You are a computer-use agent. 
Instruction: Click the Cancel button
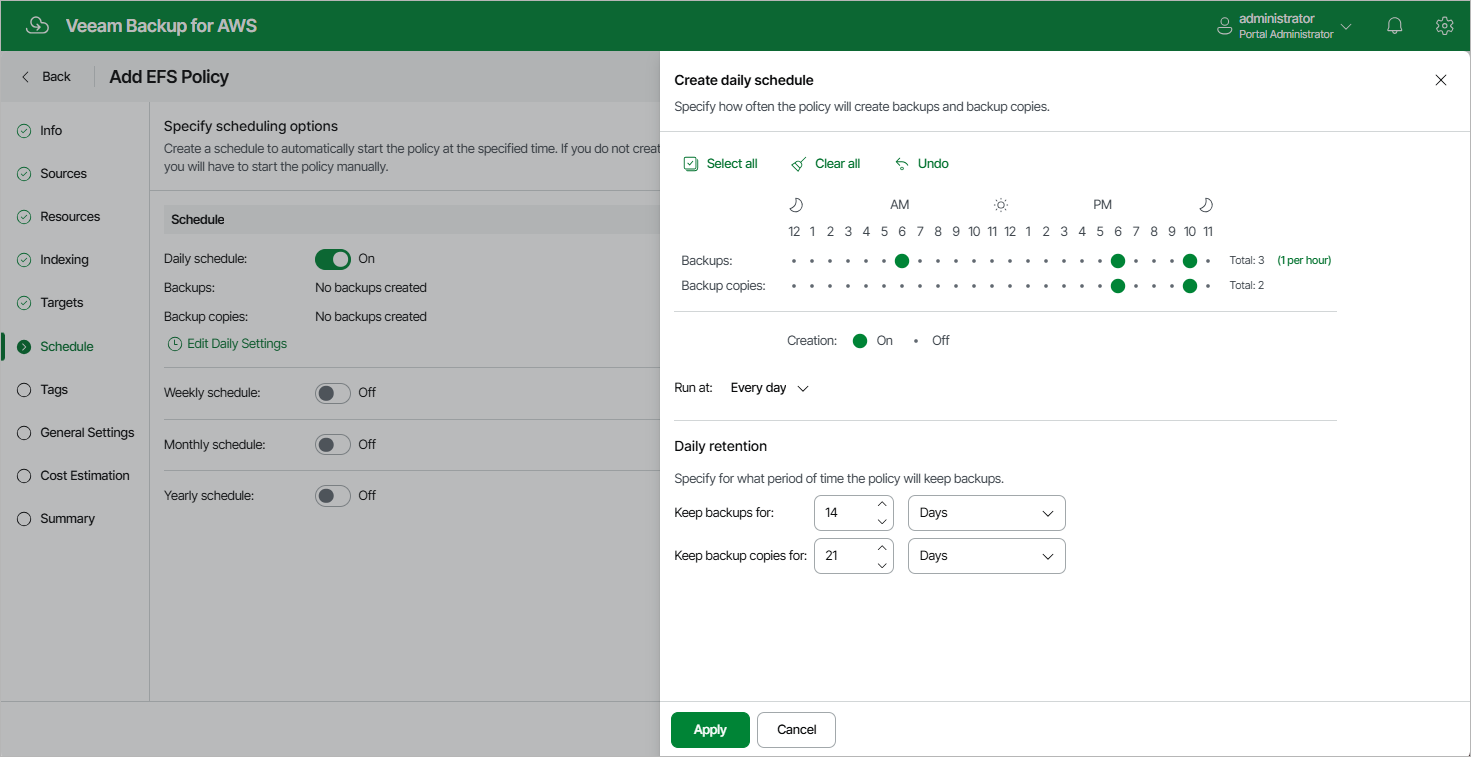coord(796,730)
